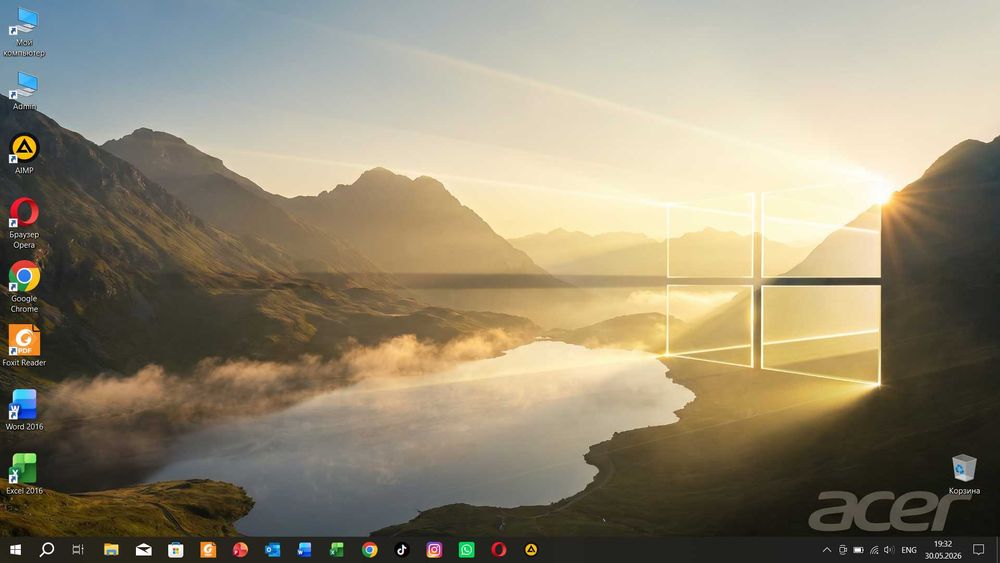Screen dimensions: 1000x563
Task: Open the Mail app on the taskbar
Action: [143, 550]
